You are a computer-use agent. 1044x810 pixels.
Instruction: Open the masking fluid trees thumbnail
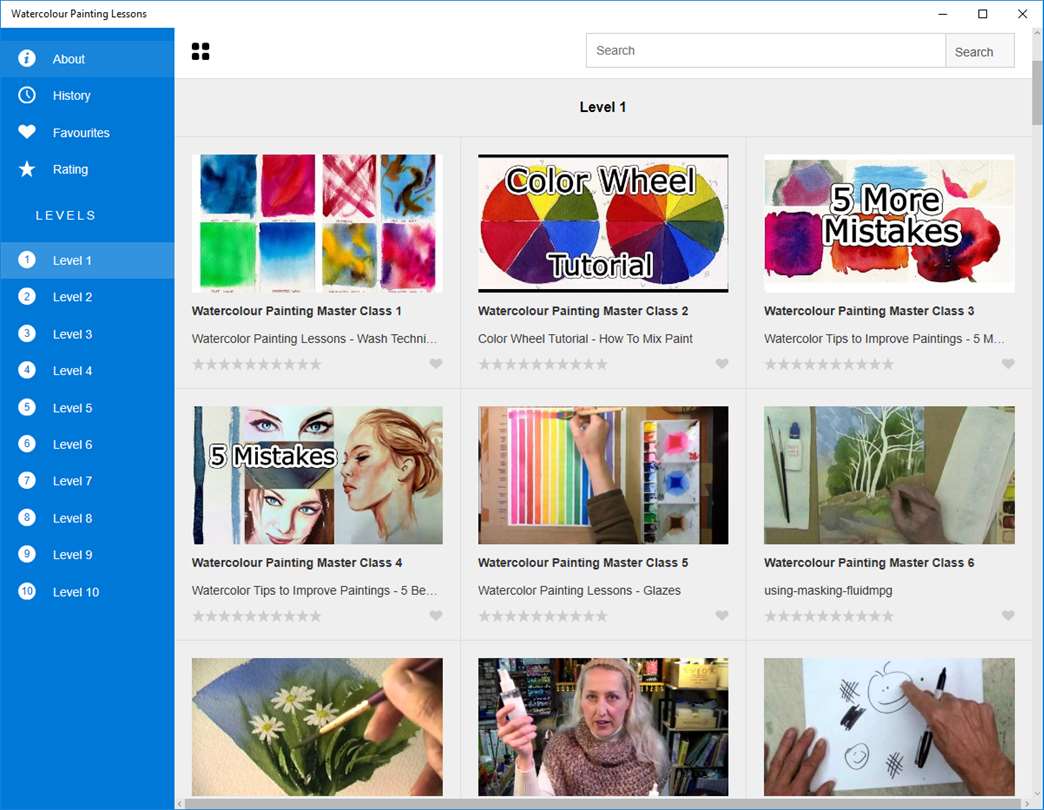click(890, 475)
